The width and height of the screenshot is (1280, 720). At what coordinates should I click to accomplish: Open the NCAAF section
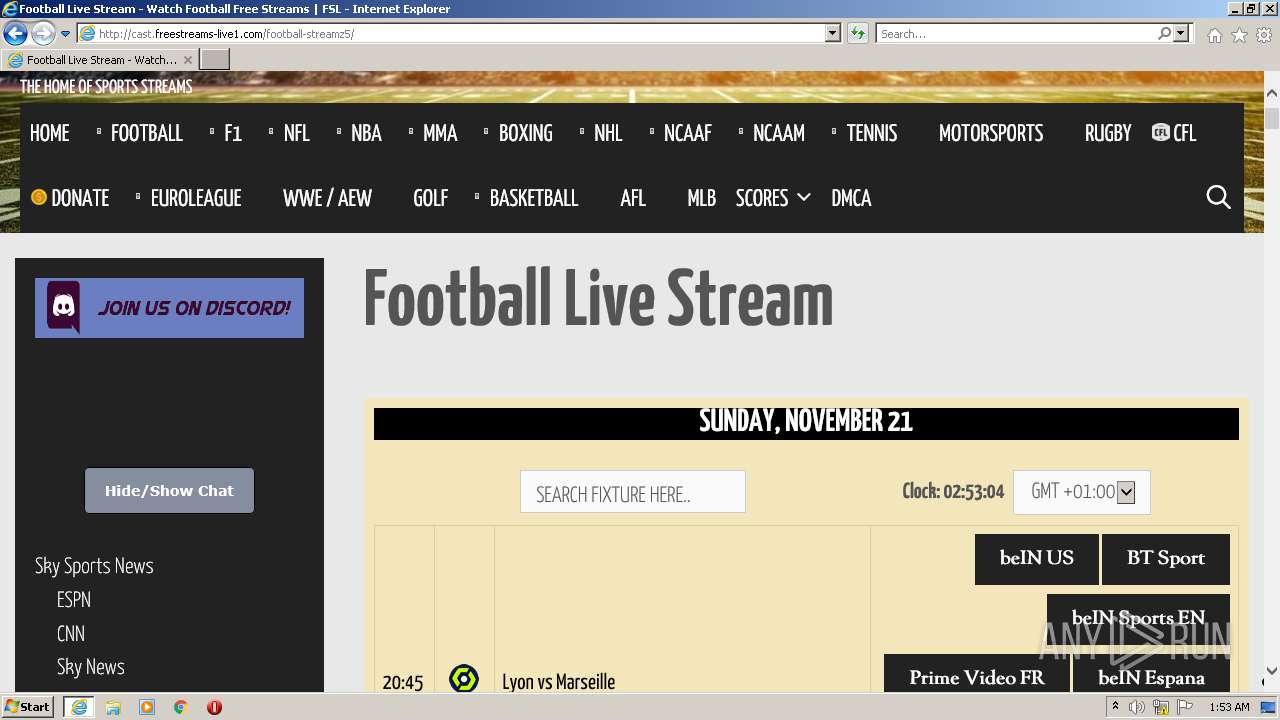(x=688, y=133)
